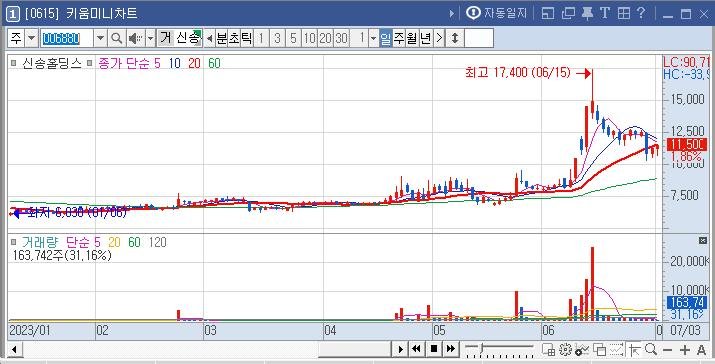715x364 pixels.
Task: Click the vertical expand arrows icon
Action: coord(455,38)
